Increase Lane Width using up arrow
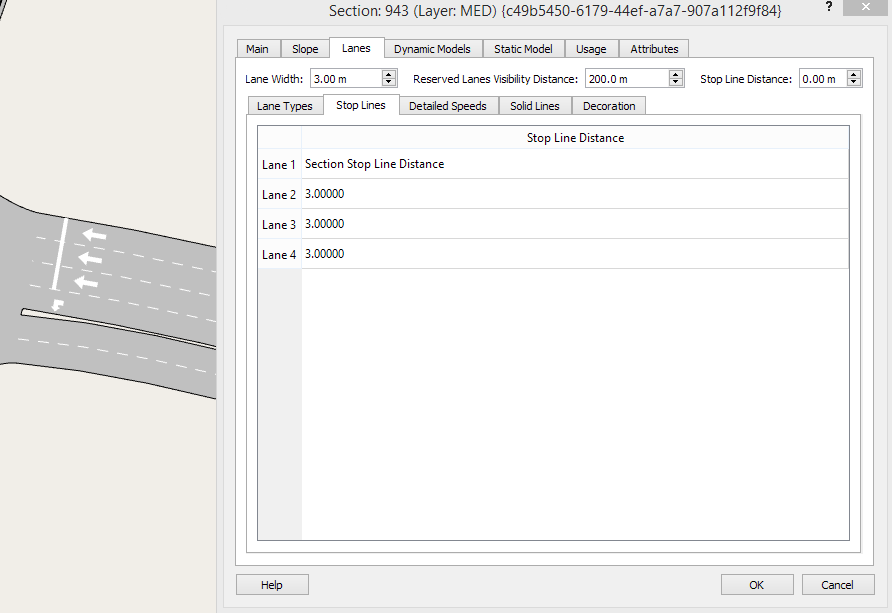The height and width of the screenshot is (613, 892). click(x=388, y=75)
